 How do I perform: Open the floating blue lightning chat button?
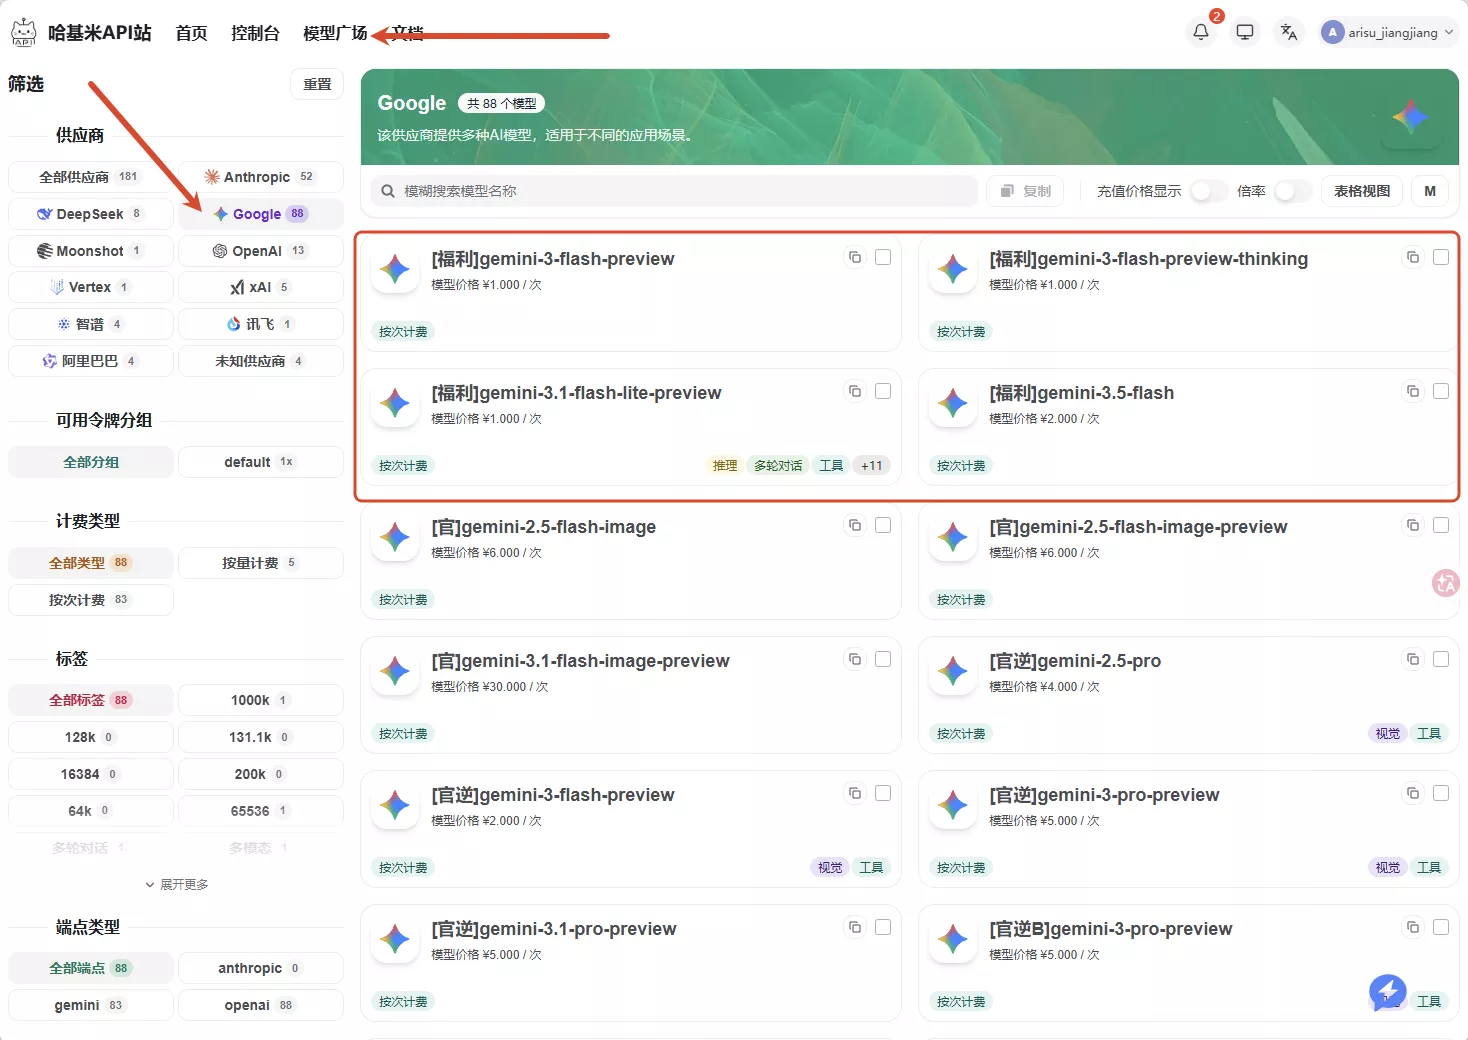[1387, 992]
